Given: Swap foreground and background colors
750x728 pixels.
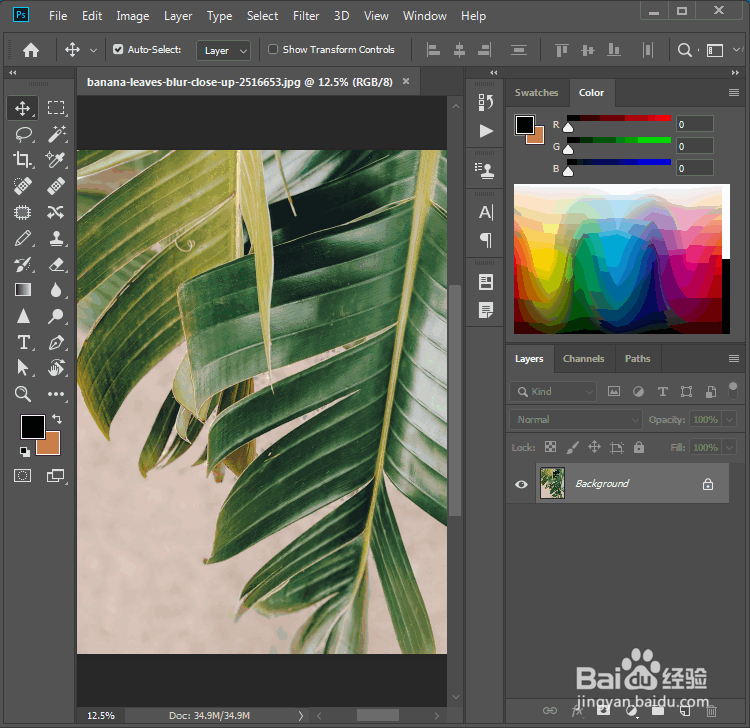Looking at the screenshot, I should [57, 419].
